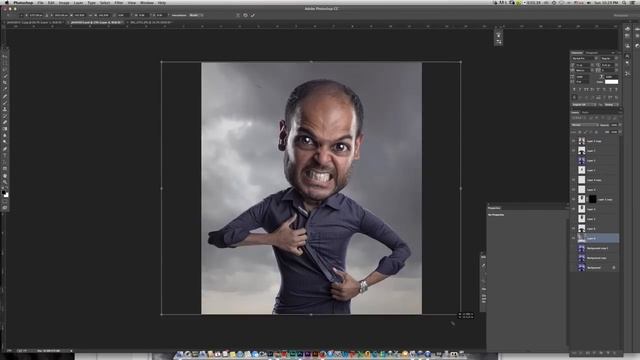Commit the transform with the checkmark
The width and height of the screenshot is (640, 360).
coord(253,15)
